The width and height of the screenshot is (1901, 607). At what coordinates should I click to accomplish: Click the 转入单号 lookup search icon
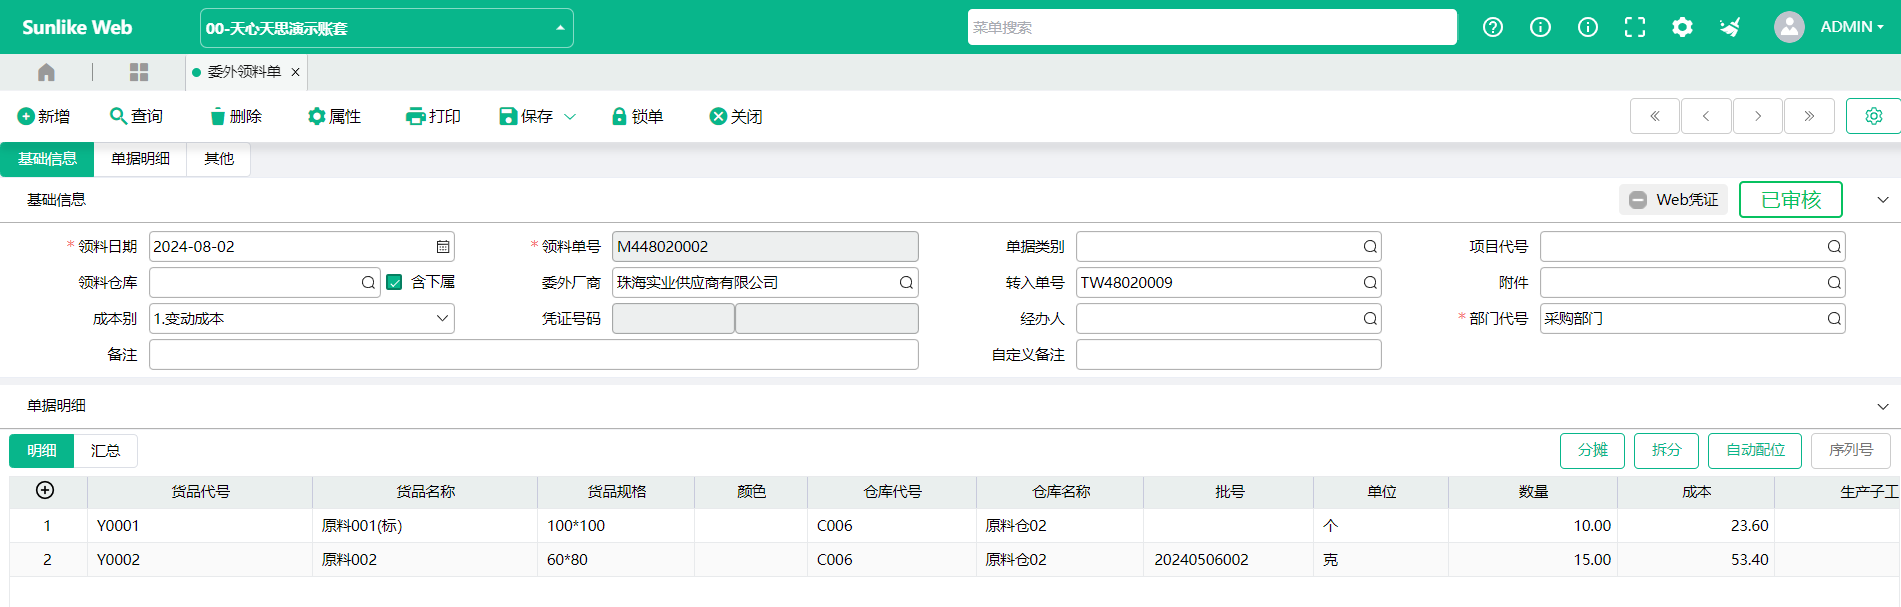(1370, 283)
